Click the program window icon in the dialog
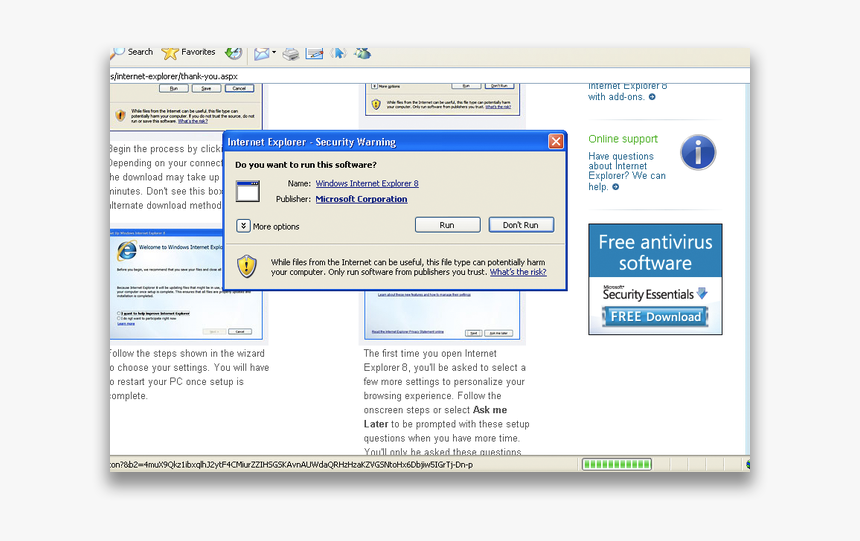Screen dimensions: 860x541 [248, 191]
